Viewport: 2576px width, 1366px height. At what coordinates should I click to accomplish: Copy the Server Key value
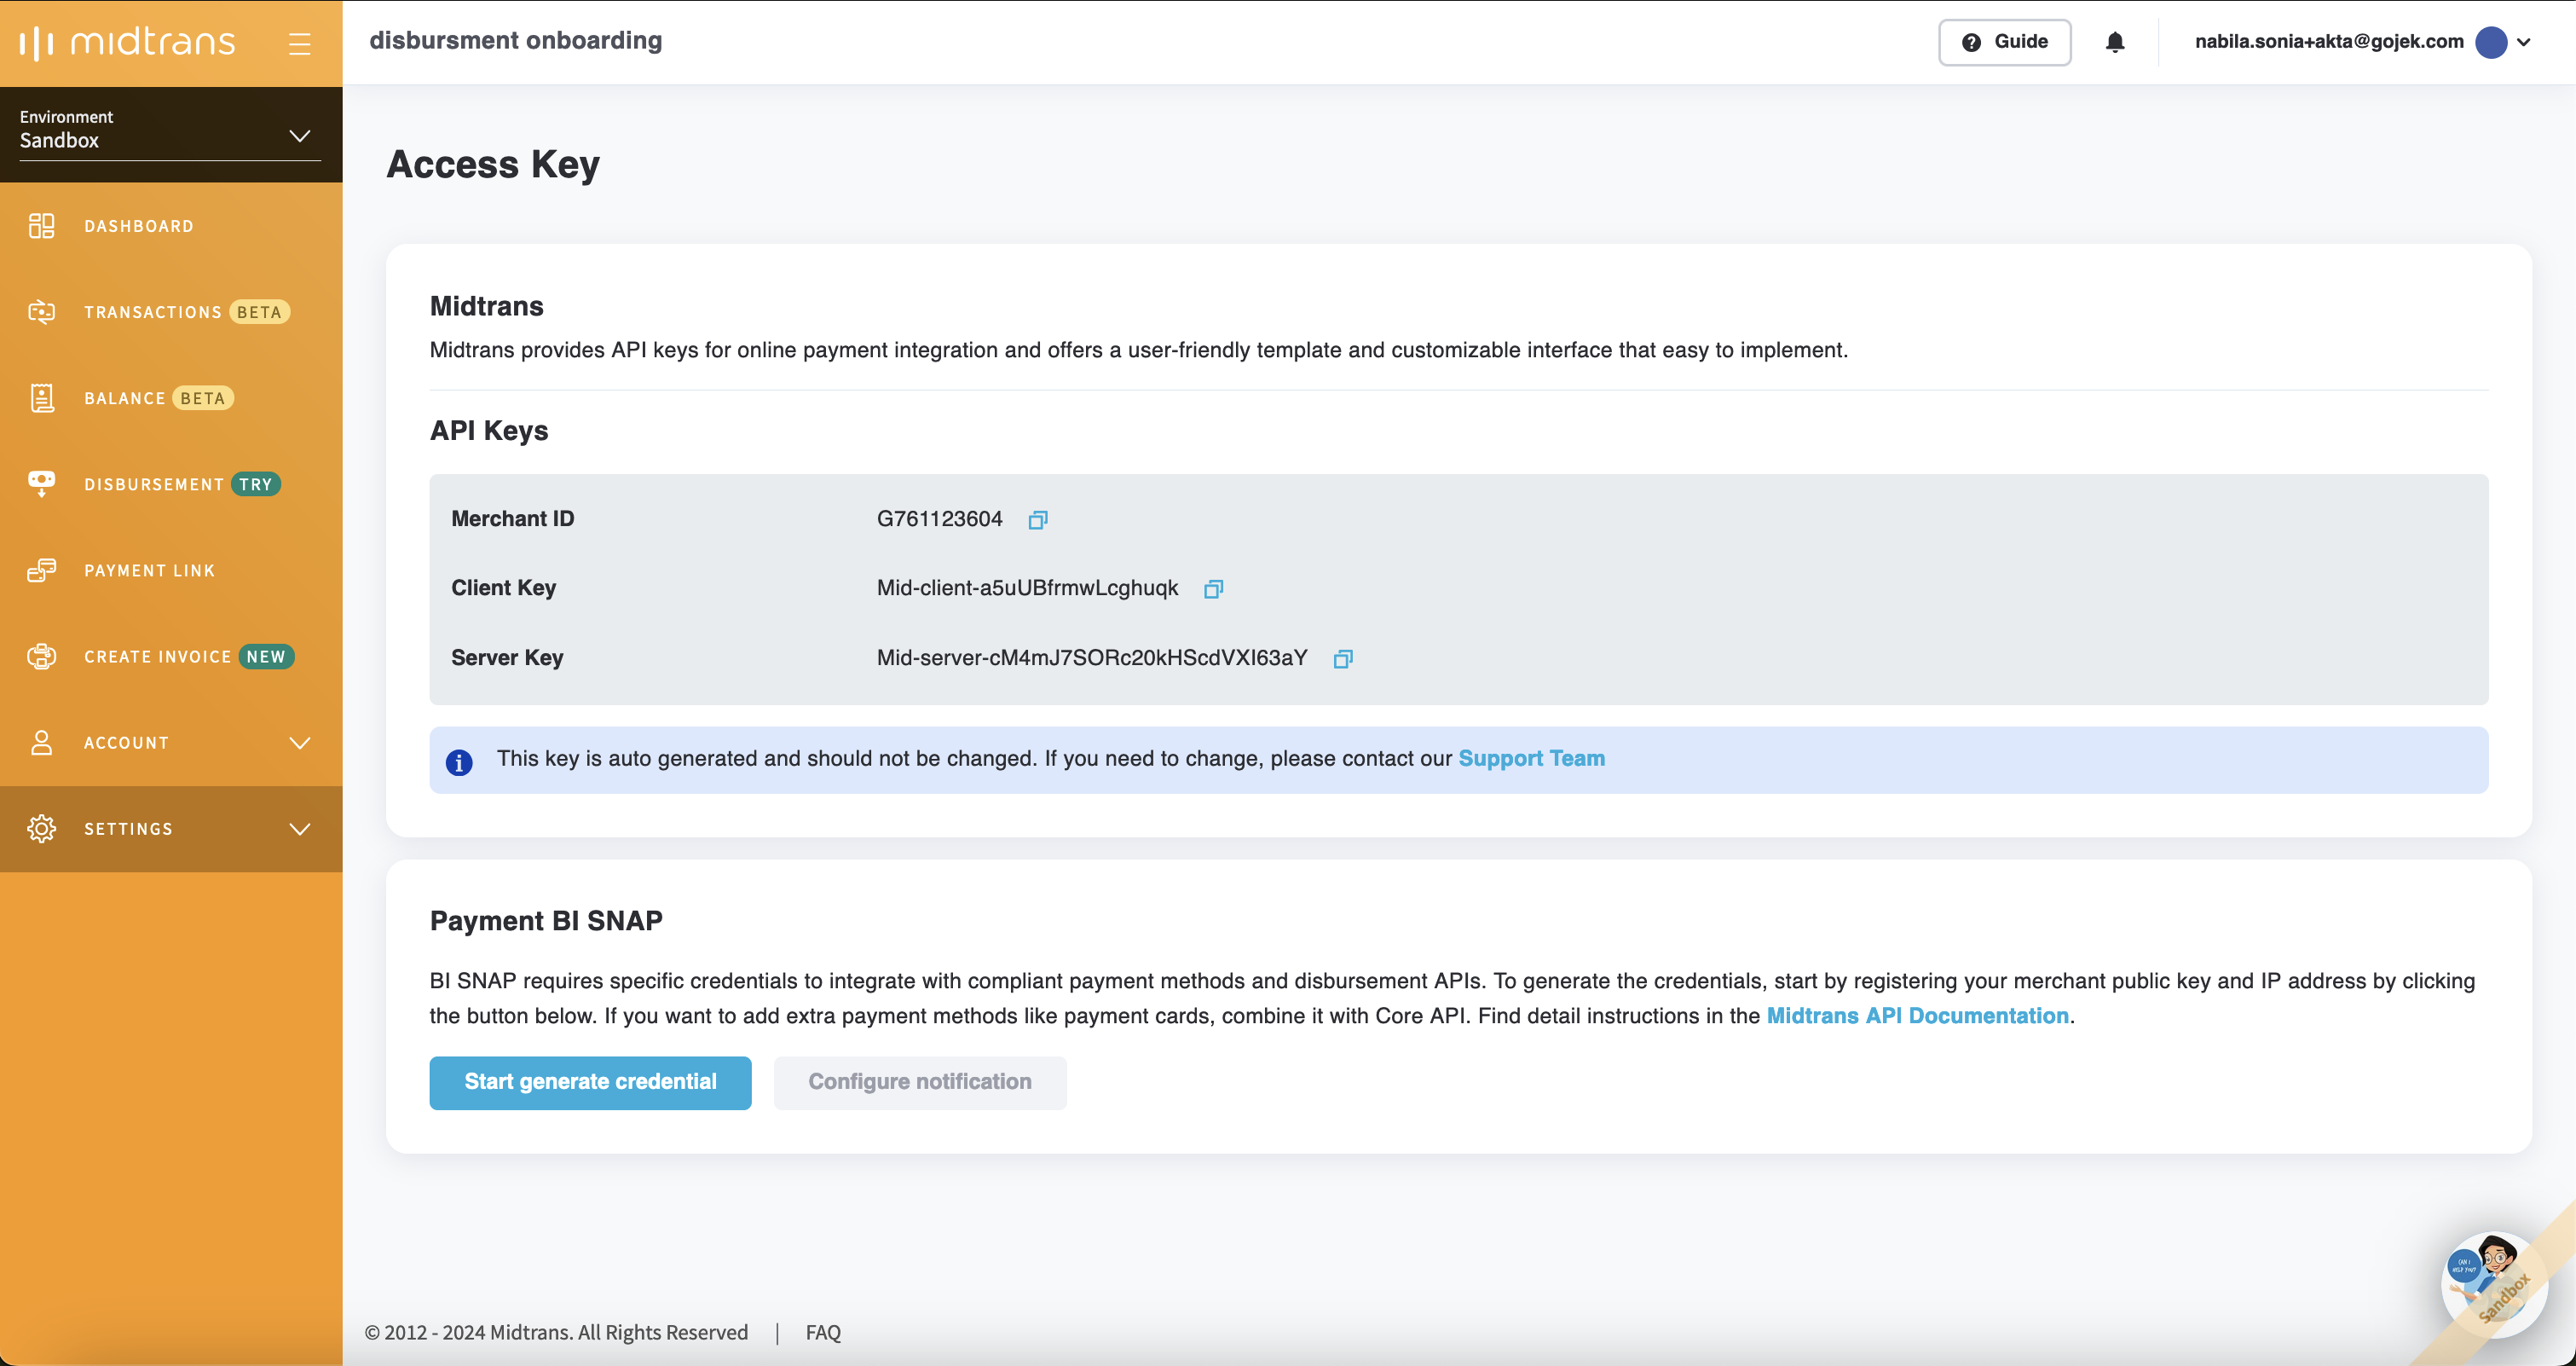pos(1343,659)
